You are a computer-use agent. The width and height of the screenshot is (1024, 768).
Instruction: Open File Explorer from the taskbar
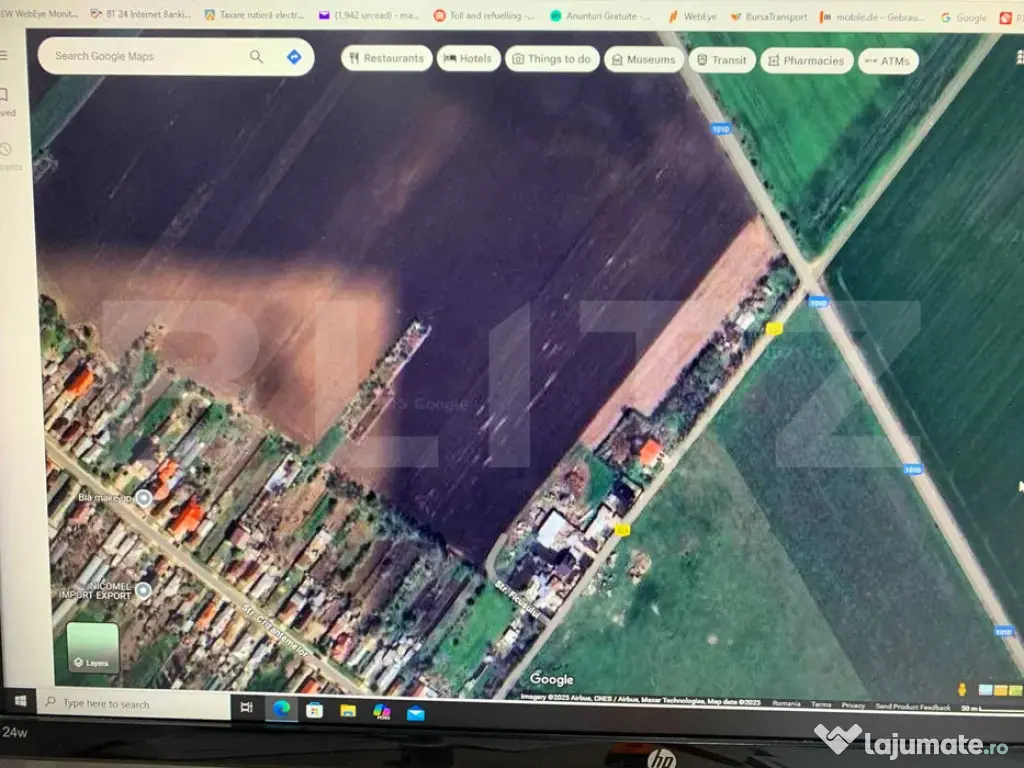tap(348, 710)
